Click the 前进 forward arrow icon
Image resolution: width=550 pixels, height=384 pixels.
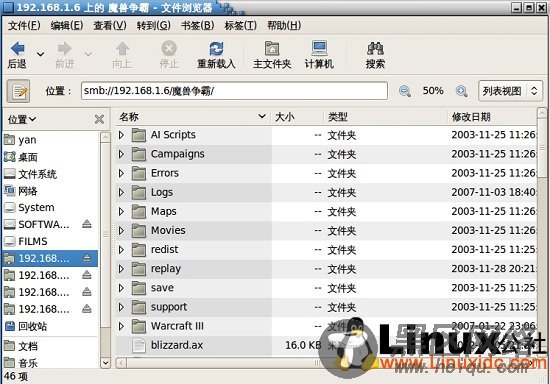[65, 49]
